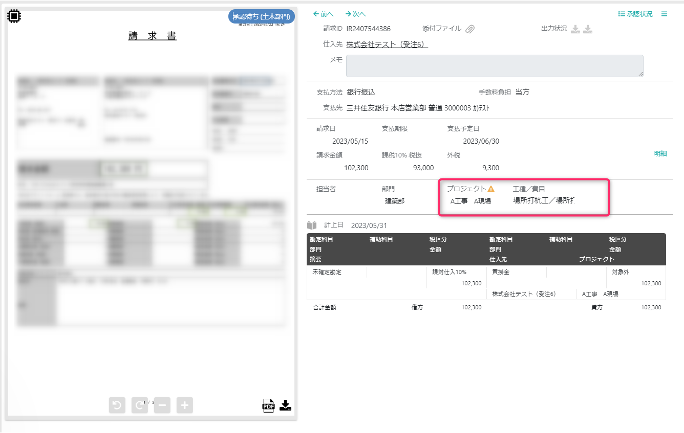Screen dimensions: 684x433
Task: Zoom in the invoice preview with plus
Action: [185, 405]
